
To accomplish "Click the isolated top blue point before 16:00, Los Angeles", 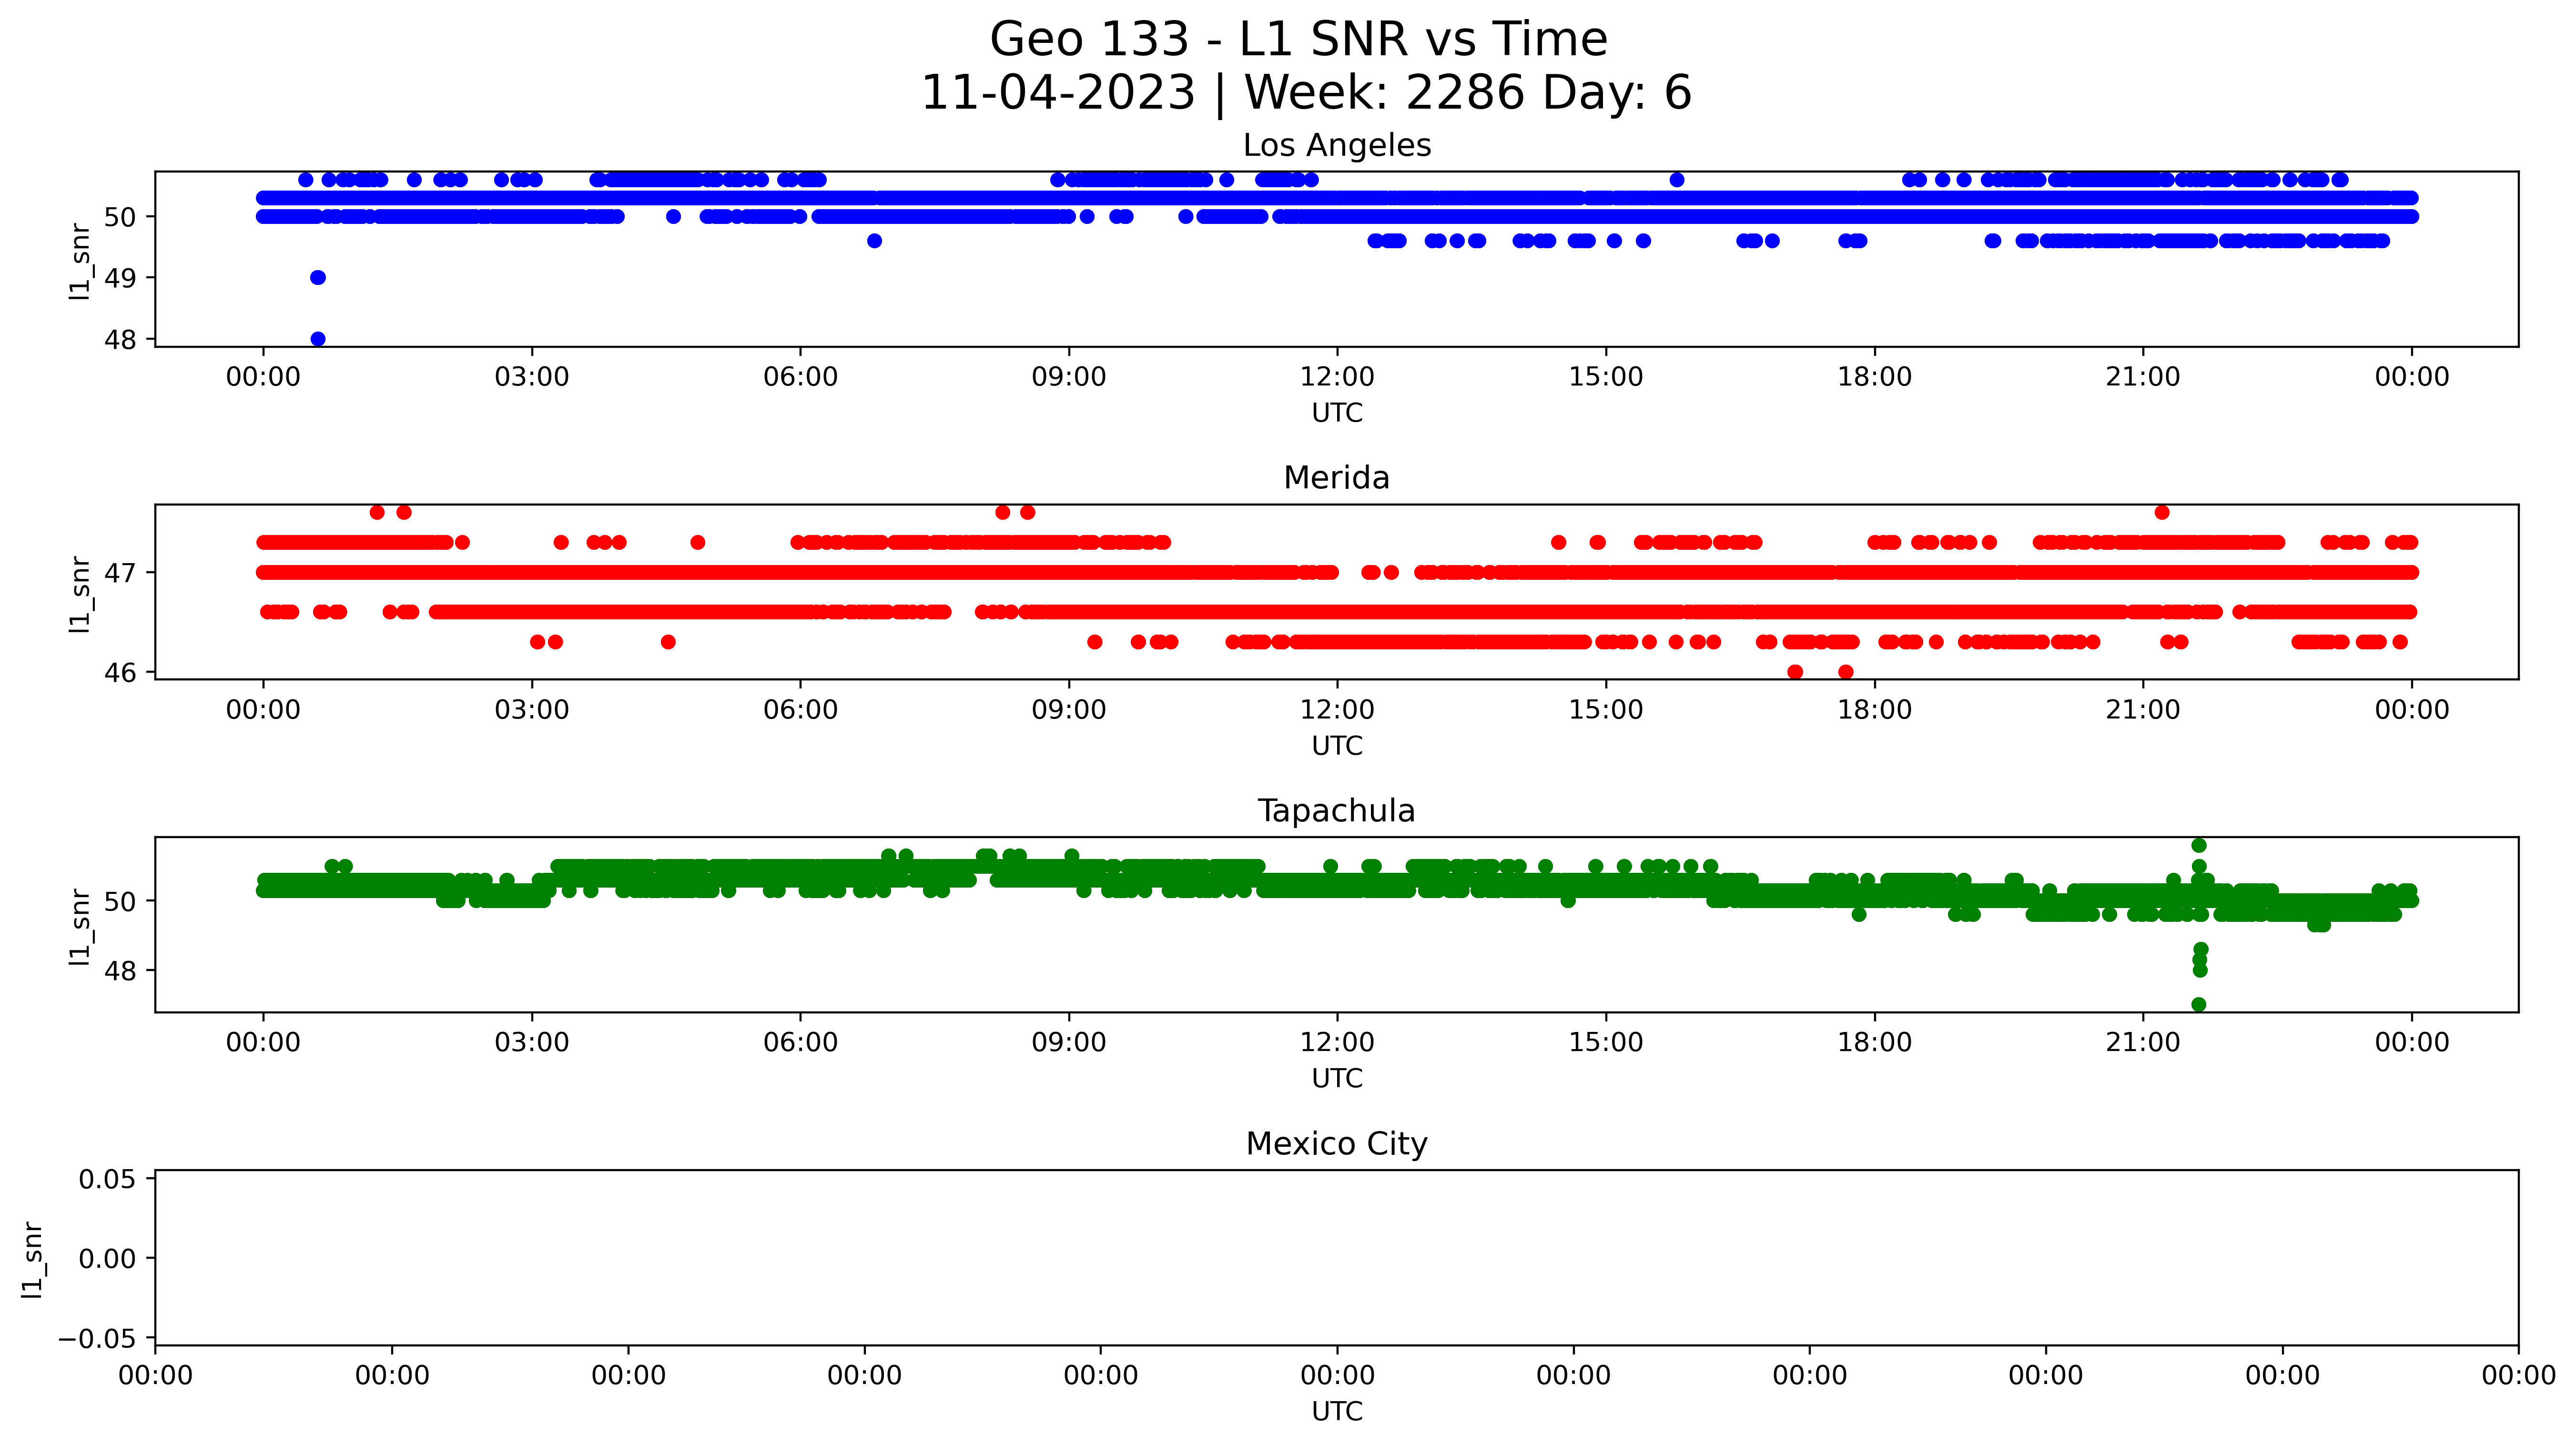I will pyautogui.click(x=1677, y=180).
